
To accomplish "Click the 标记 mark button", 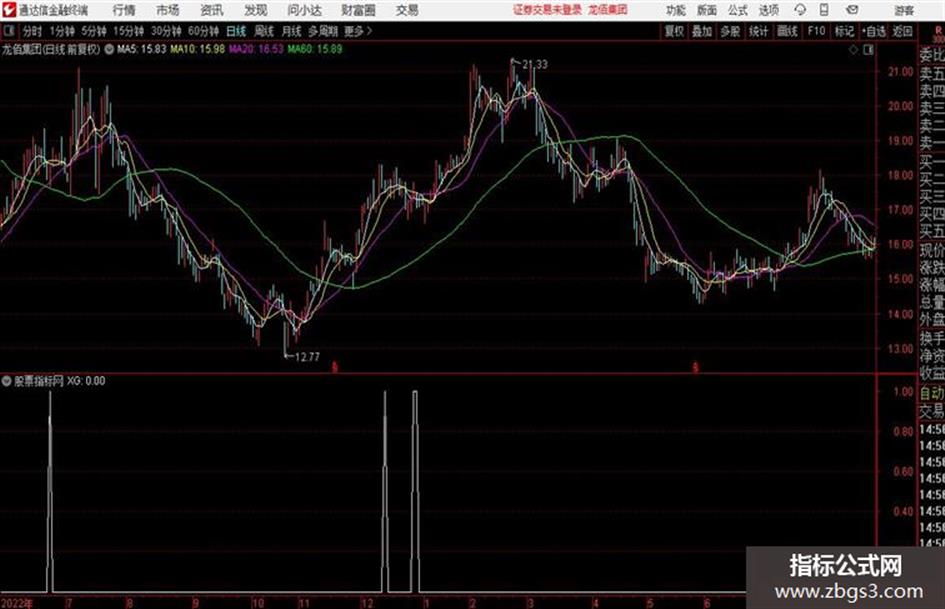I will (x=844, y=31).
